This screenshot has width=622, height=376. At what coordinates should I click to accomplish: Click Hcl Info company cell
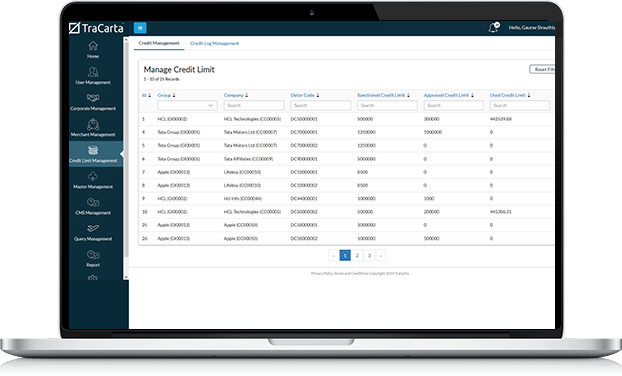243,199
